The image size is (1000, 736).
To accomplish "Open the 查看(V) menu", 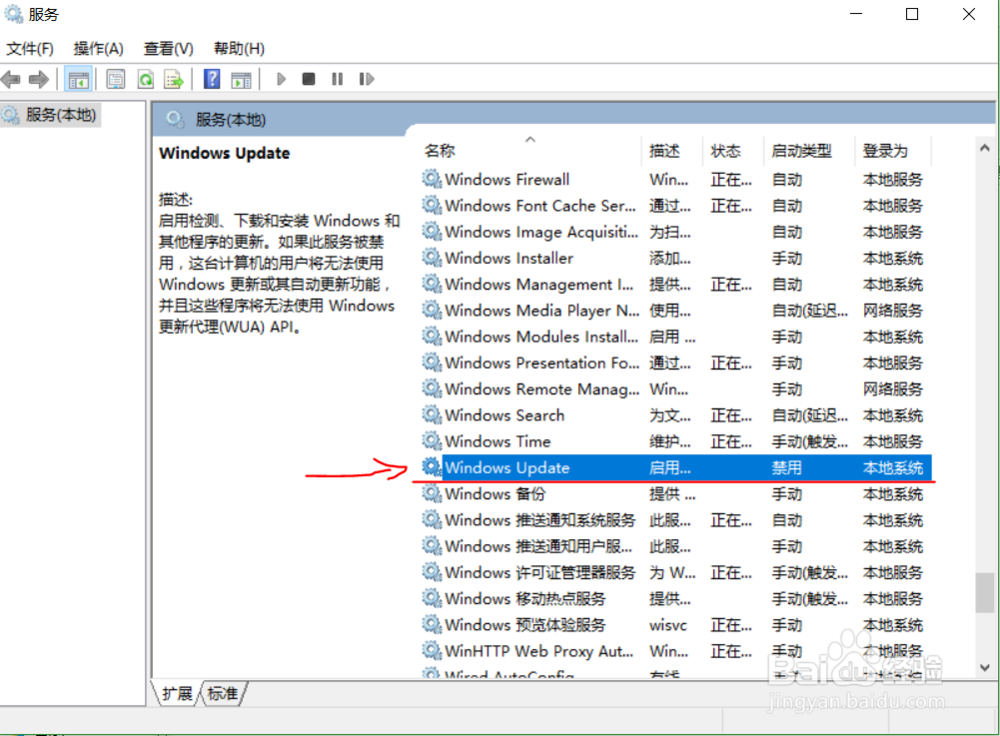I will click(168, 48).
